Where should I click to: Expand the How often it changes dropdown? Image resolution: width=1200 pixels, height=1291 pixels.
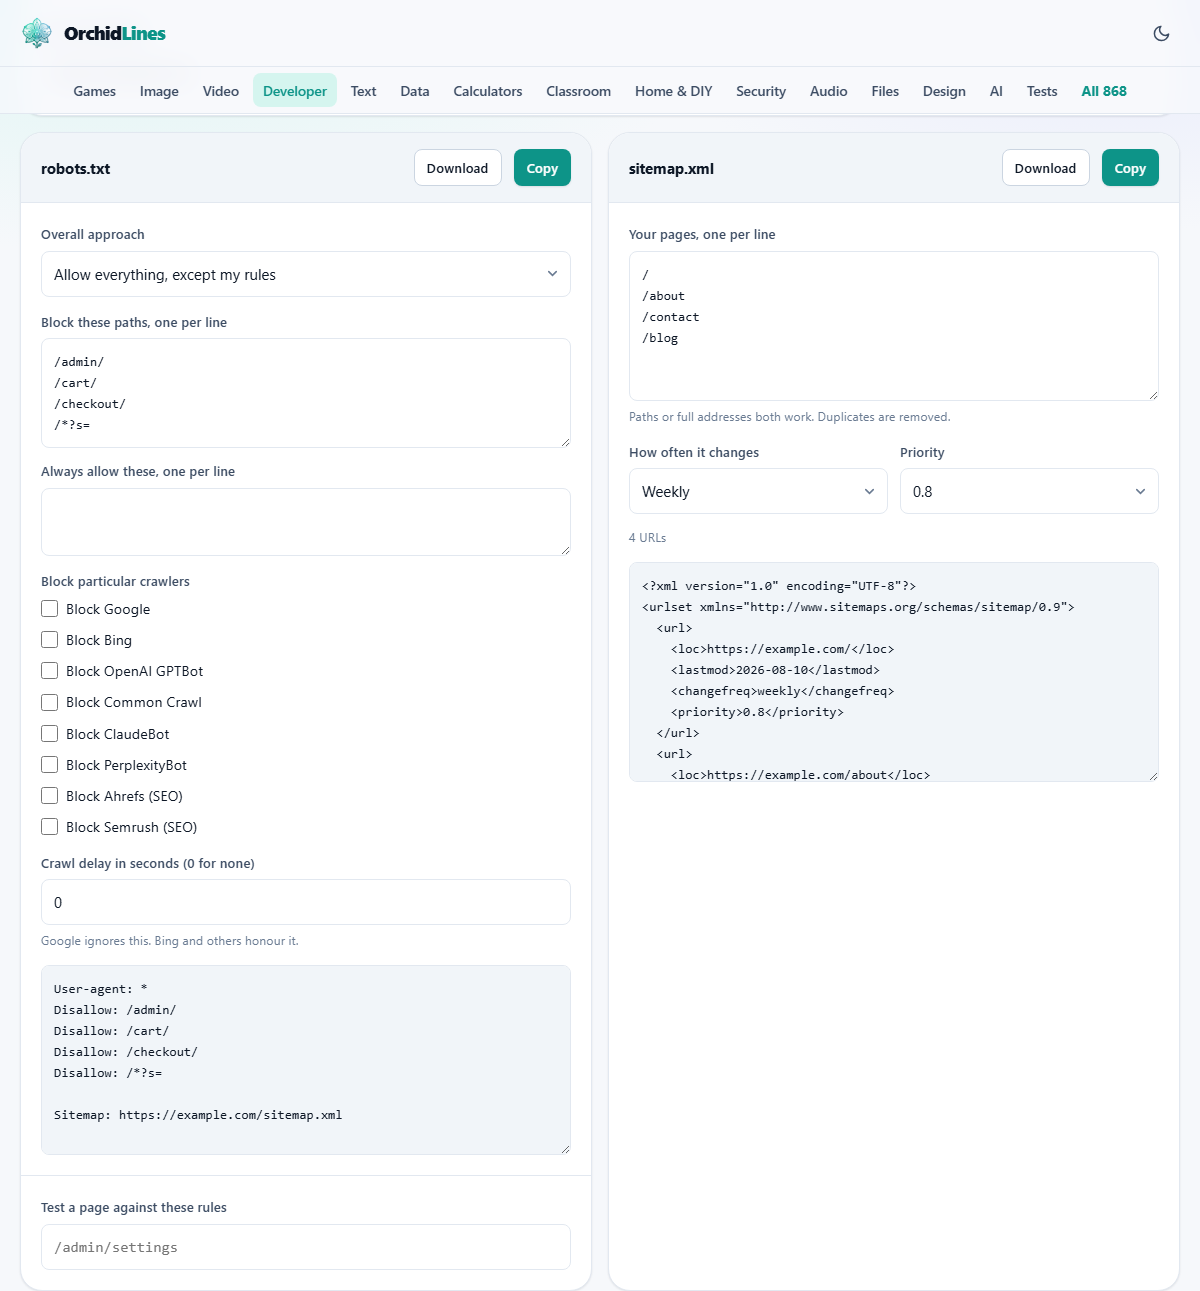(758, 491)
